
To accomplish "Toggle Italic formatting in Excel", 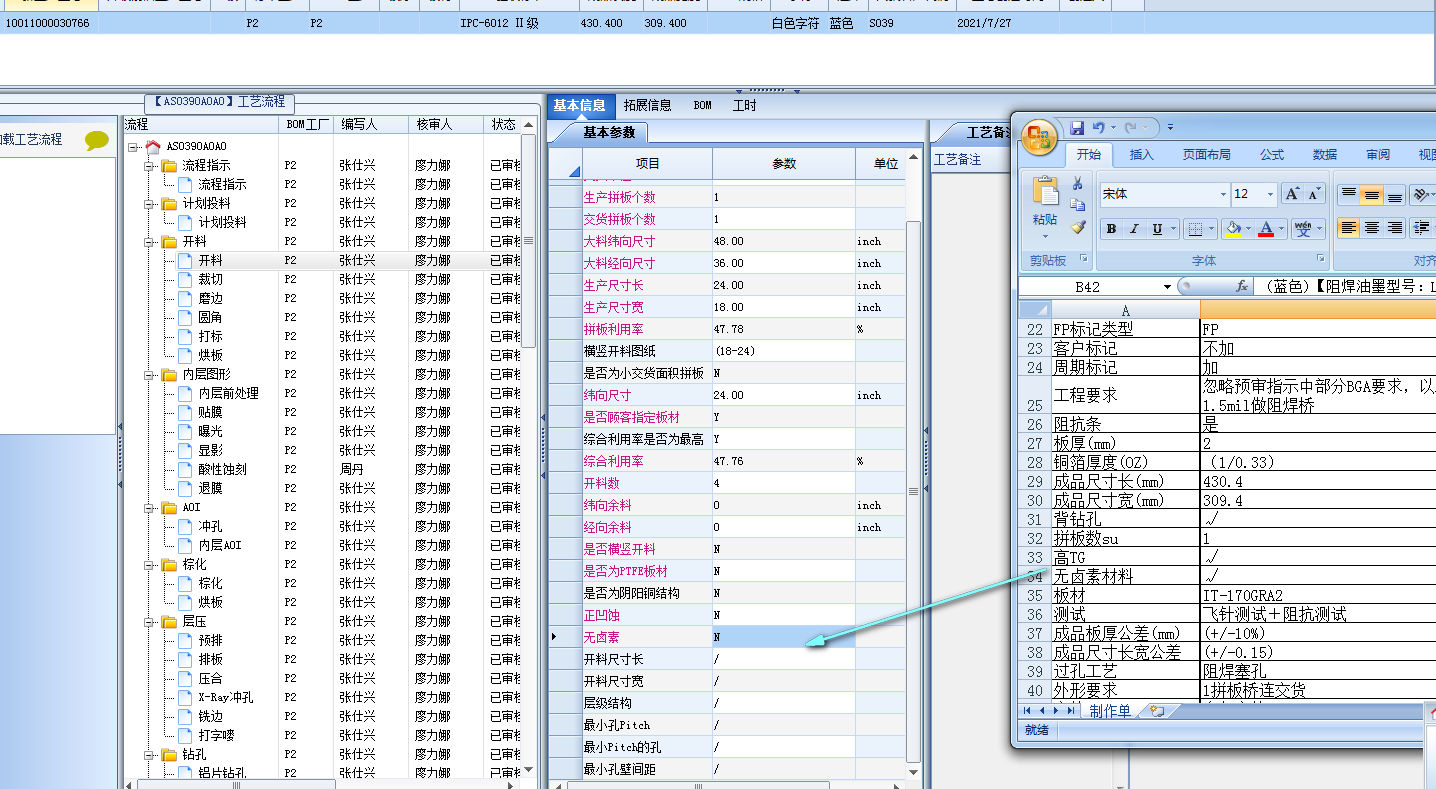I will (x=1134, y=229).
